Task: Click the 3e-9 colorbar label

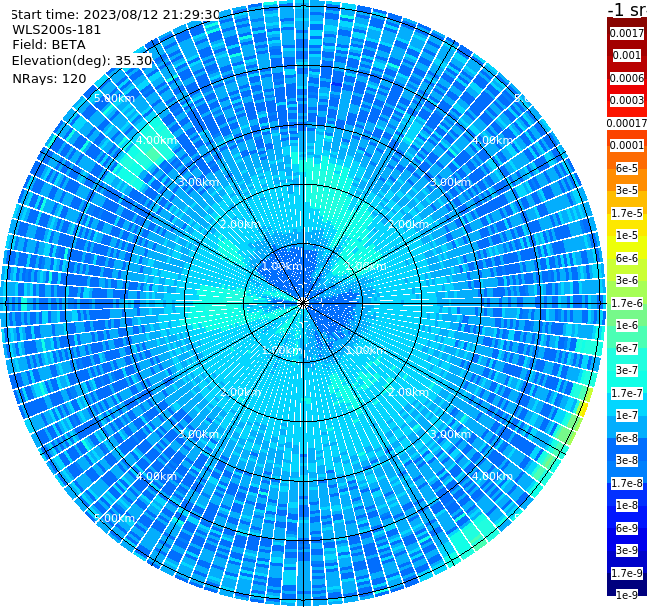Action: 627,550
